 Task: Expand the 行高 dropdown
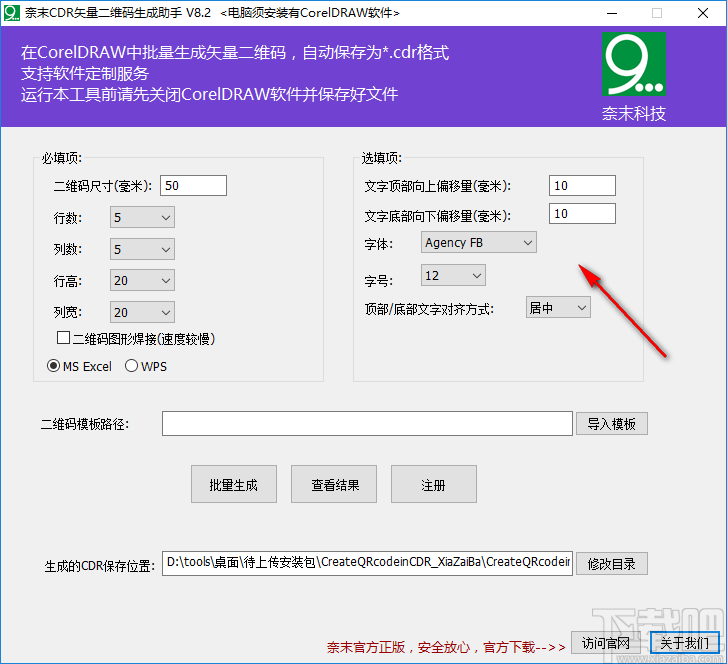142,281
